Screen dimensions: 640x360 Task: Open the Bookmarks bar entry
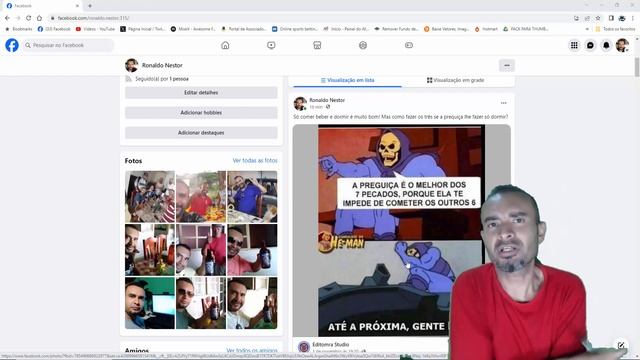[19, 29]
